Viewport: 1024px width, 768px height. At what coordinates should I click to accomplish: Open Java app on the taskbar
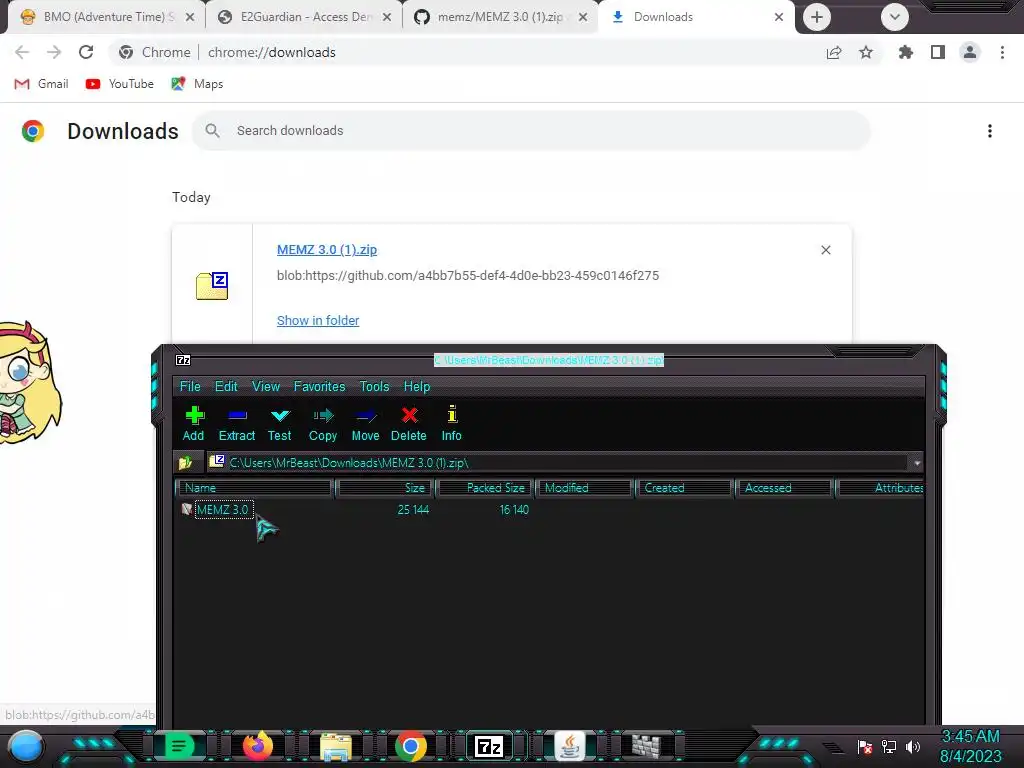tap(569, 746)
